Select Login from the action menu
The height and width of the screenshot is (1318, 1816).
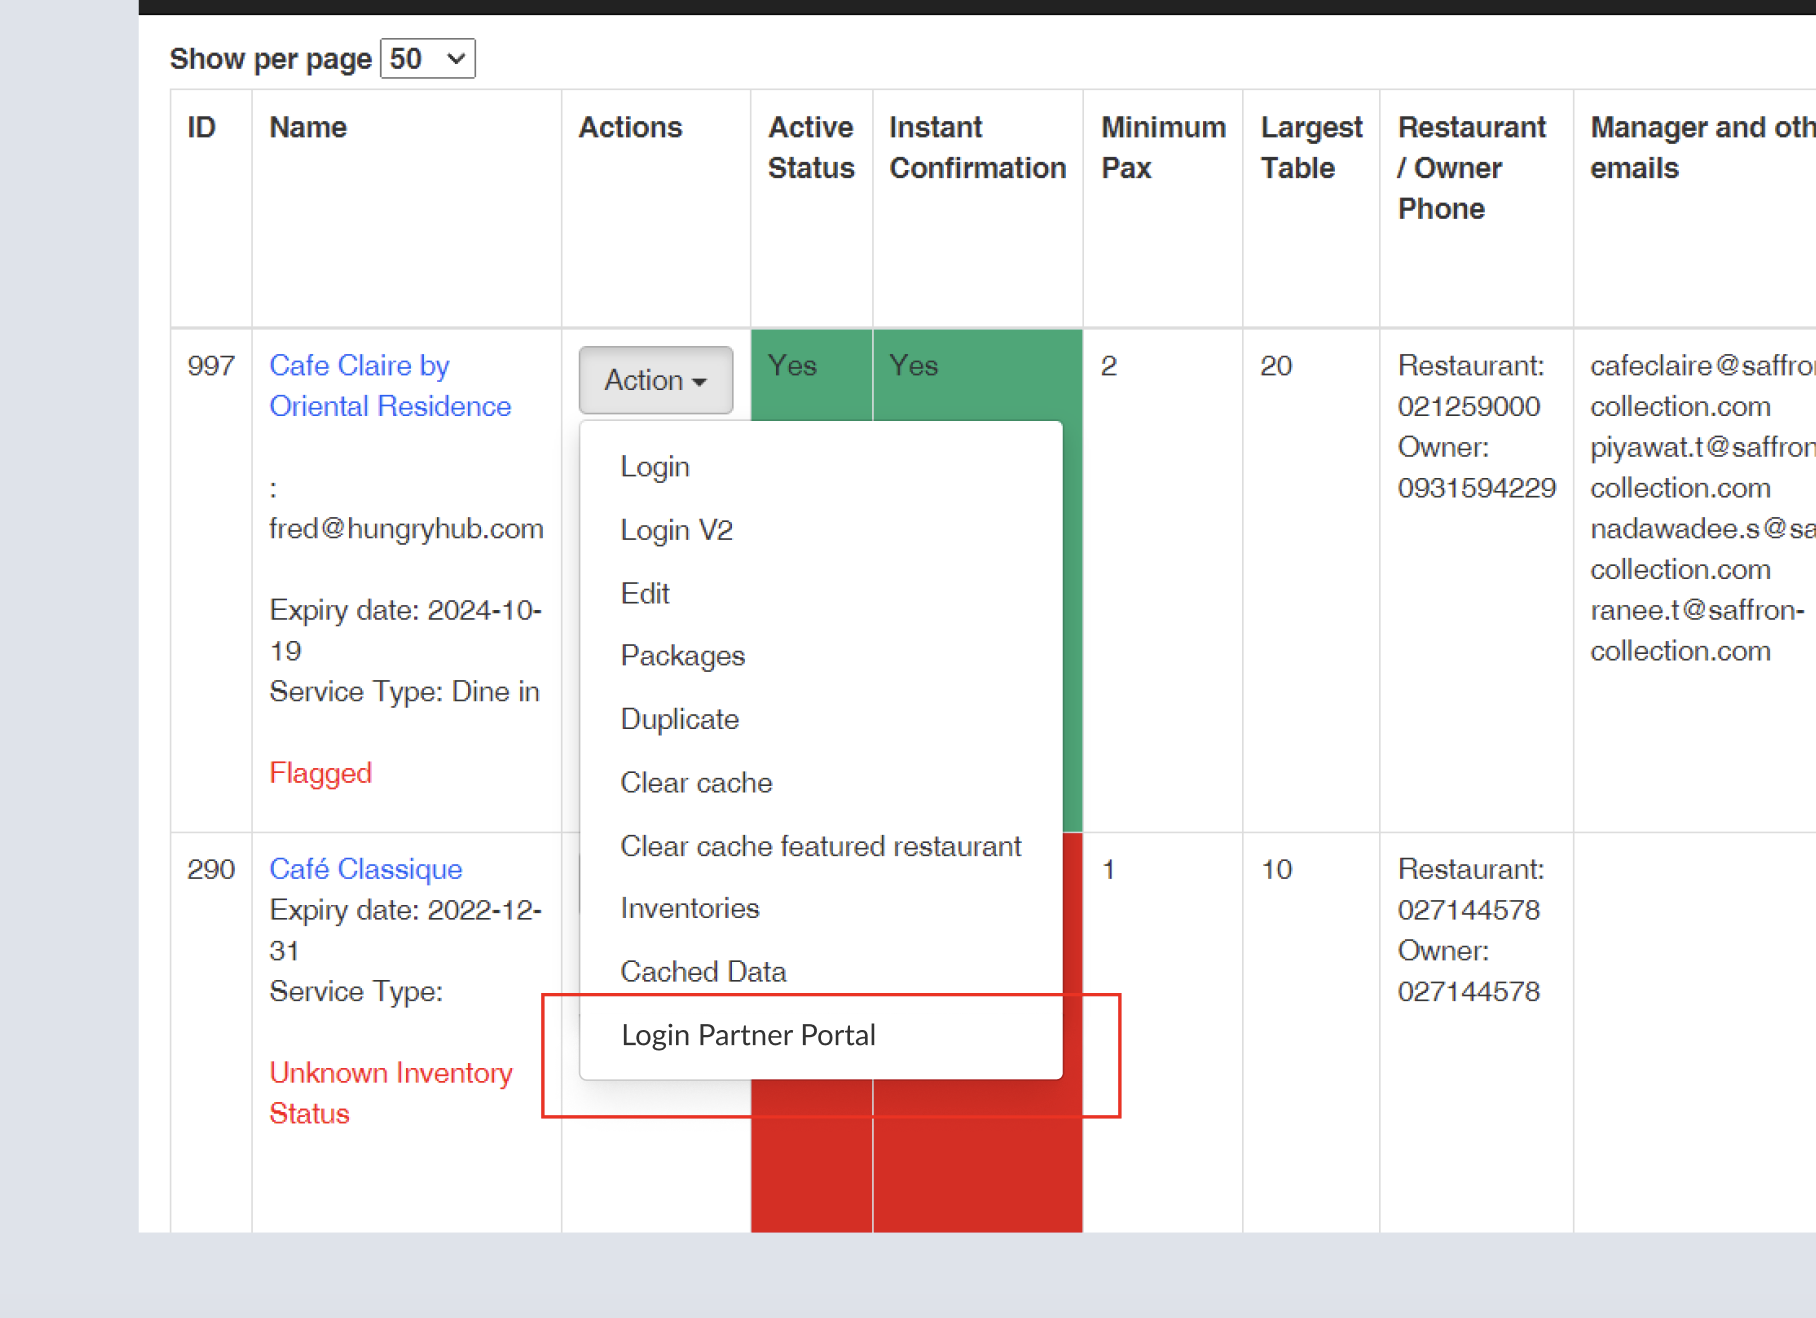654,467
